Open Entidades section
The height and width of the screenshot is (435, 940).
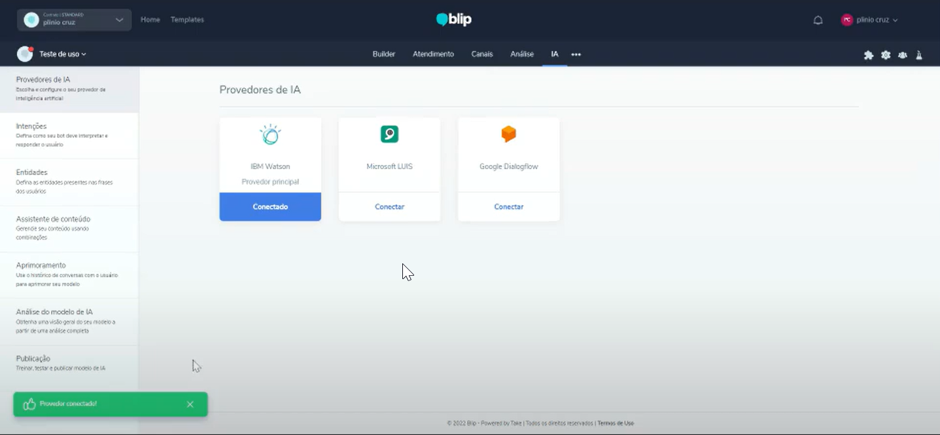69,182
